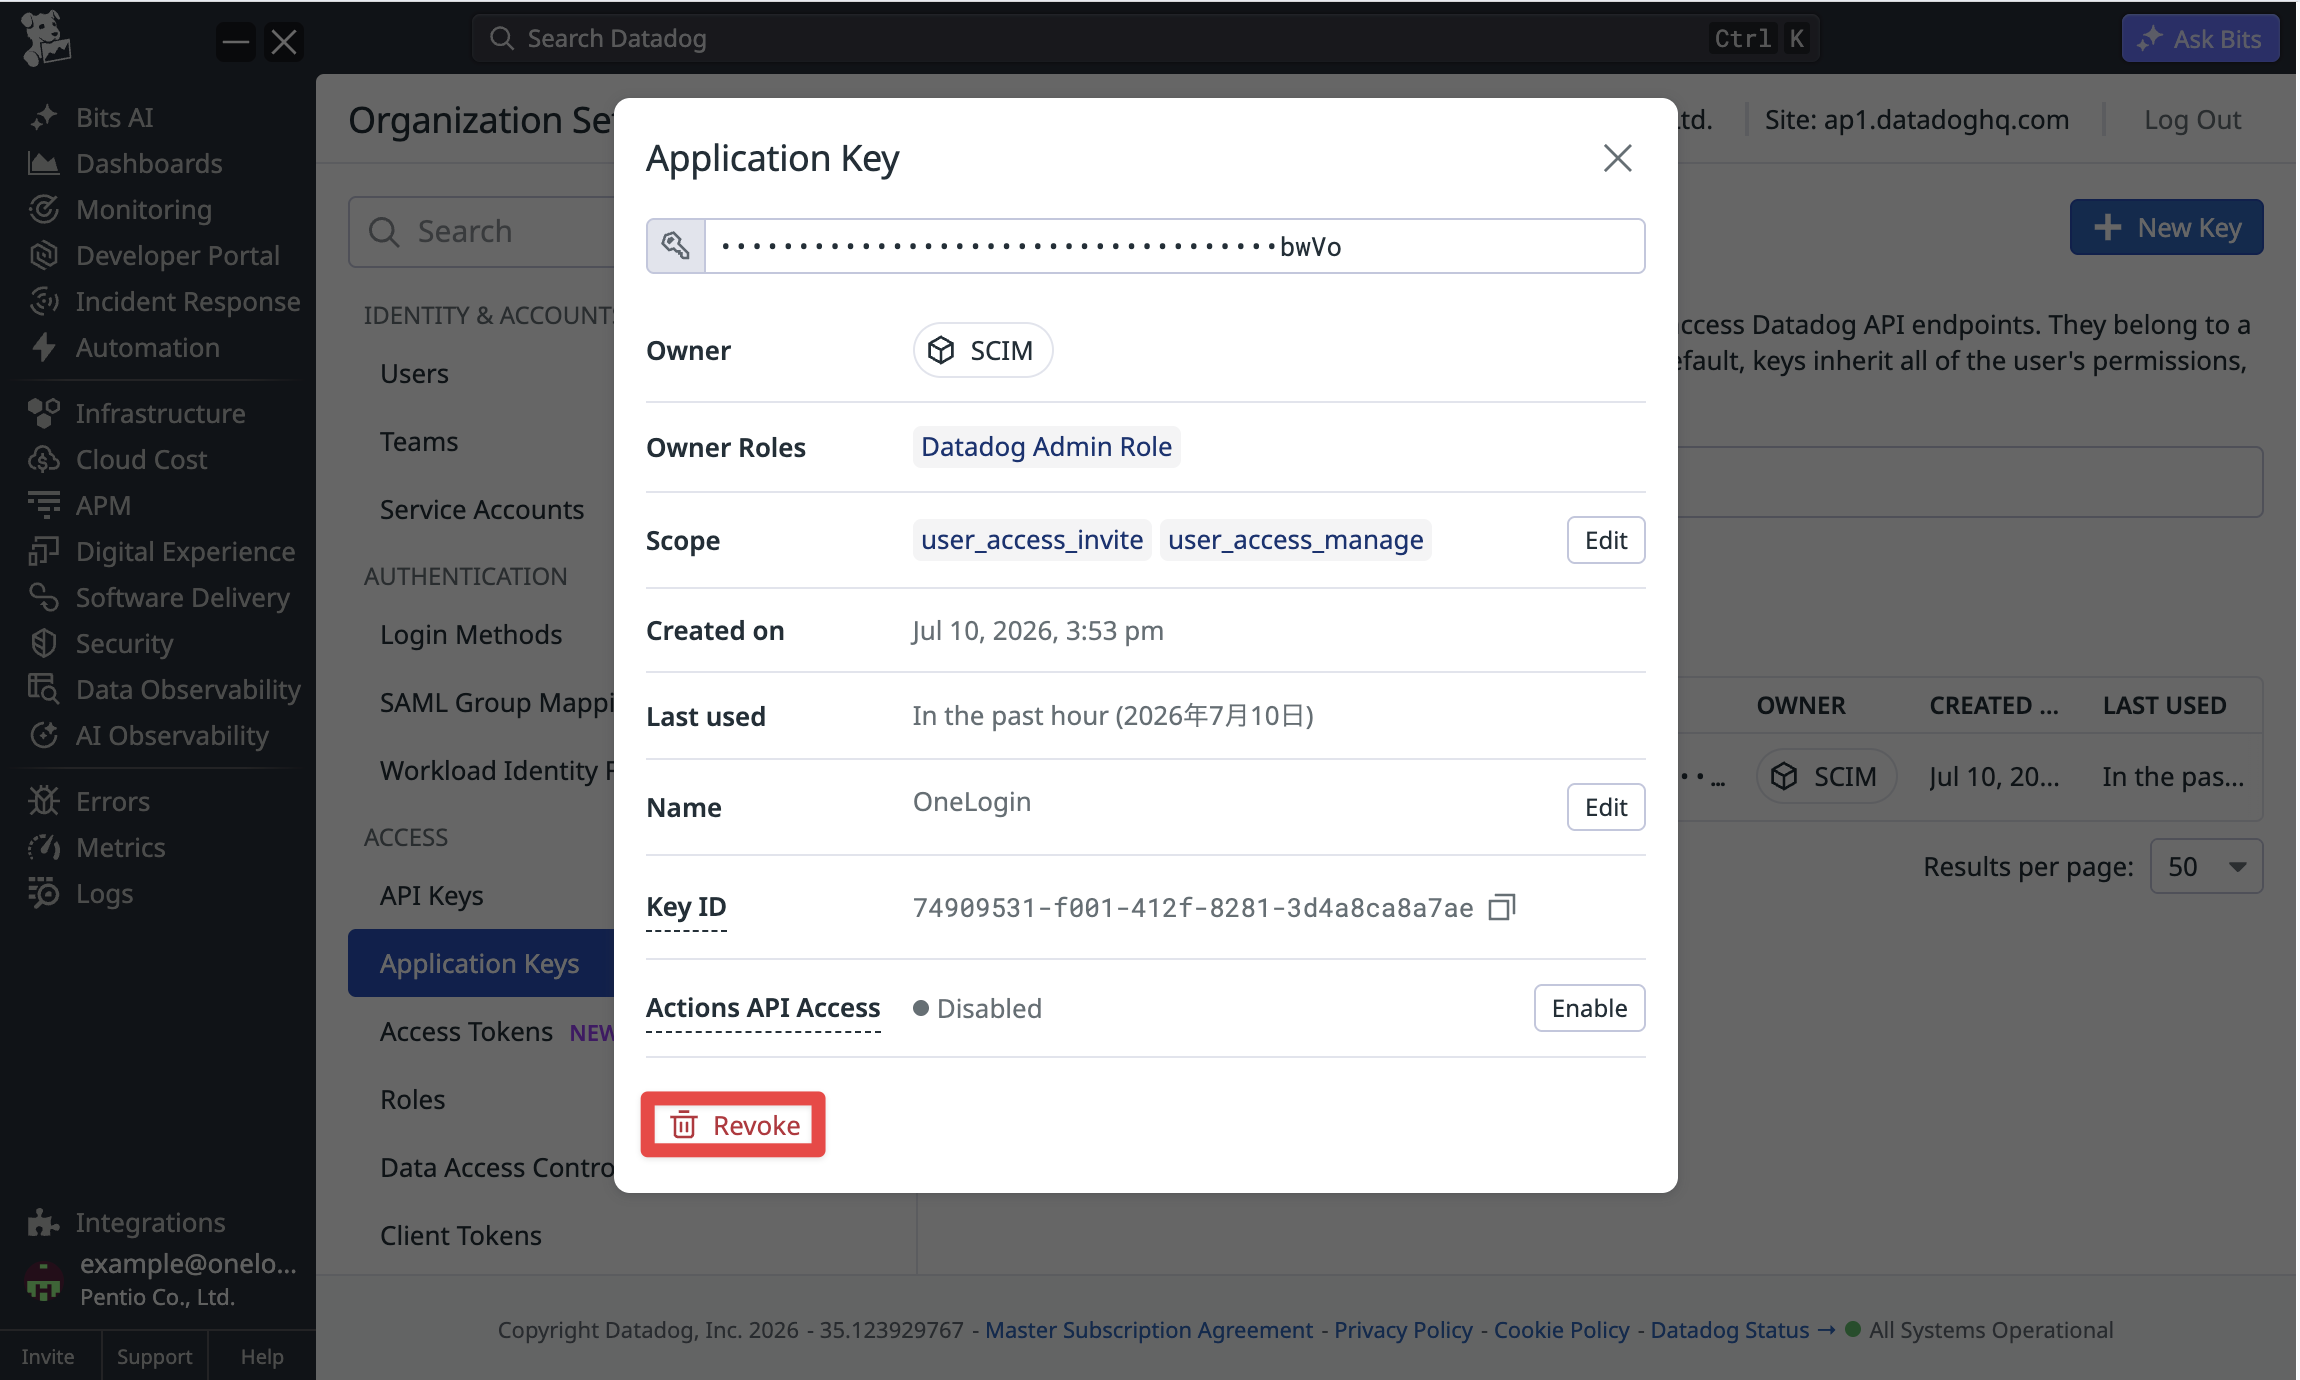
Task: Close the Application Key dialog
Action: pyautogui.click(x=1617, y=158)
